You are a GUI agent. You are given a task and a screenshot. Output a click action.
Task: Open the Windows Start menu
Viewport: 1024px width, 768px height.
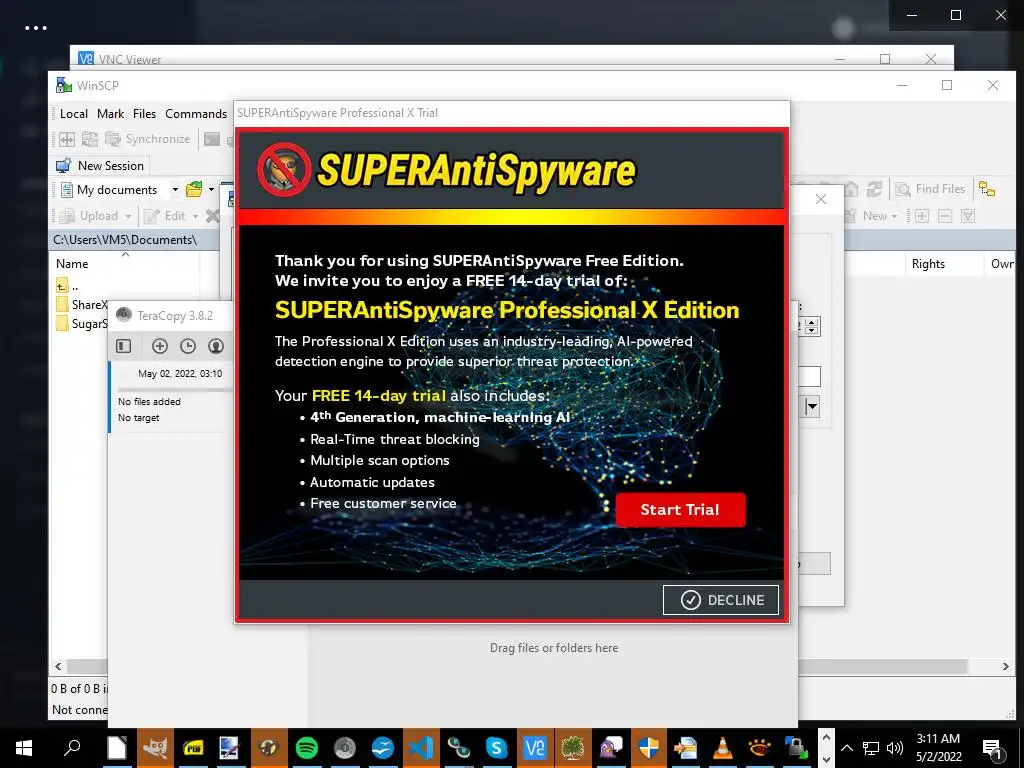[x=24, y=748]
